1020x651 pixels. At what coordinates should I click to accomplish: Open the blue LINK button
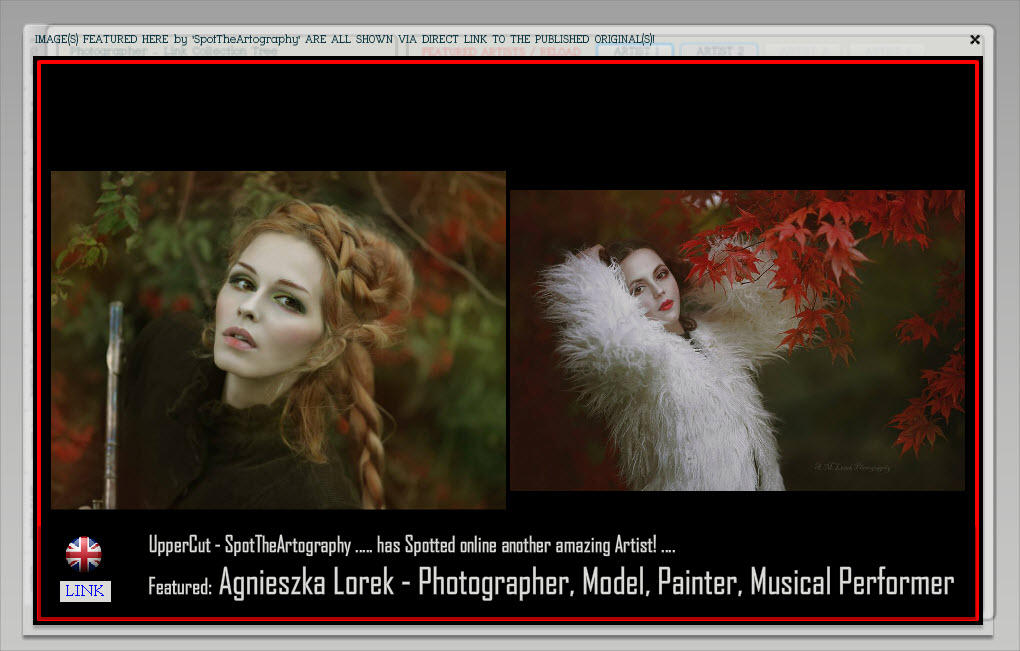(85, 591)
